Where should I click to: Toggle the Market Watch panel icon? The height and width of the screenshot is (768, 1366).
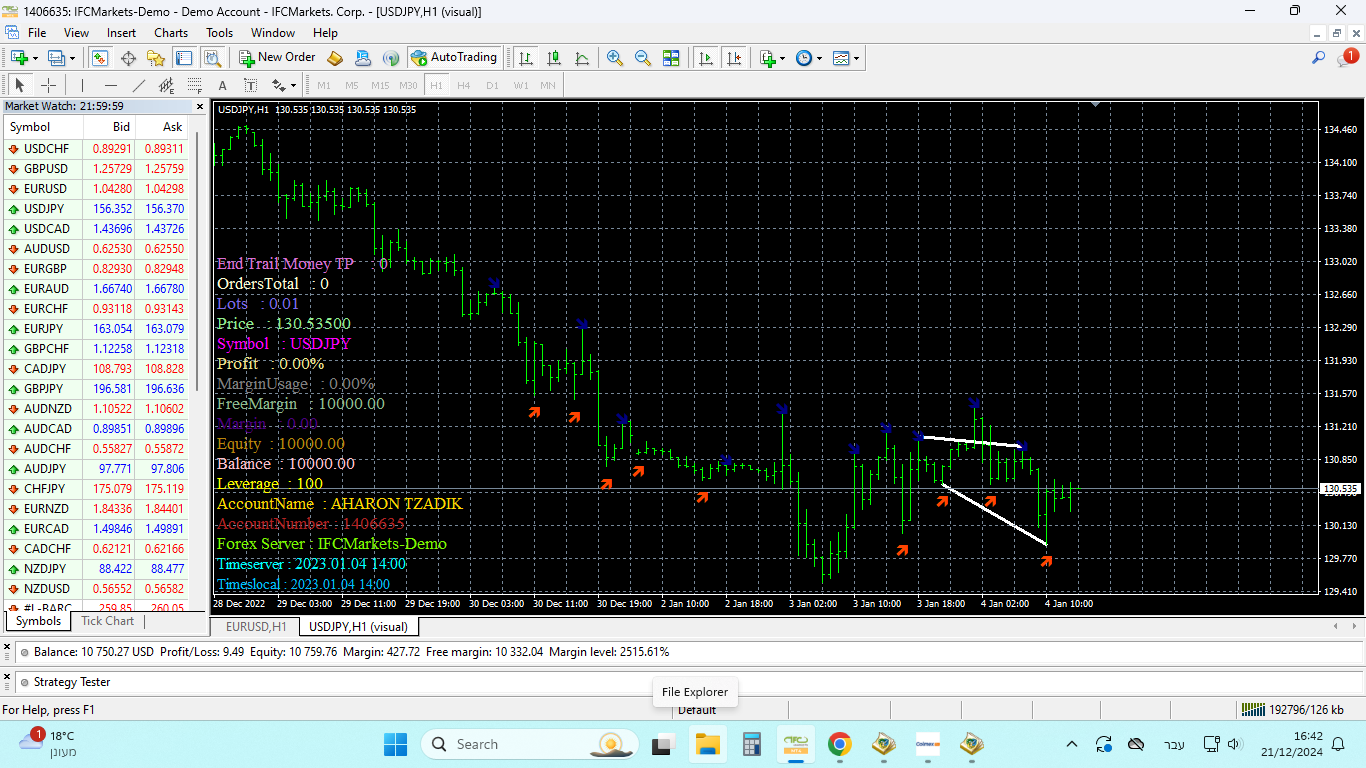tap(100, 58)
